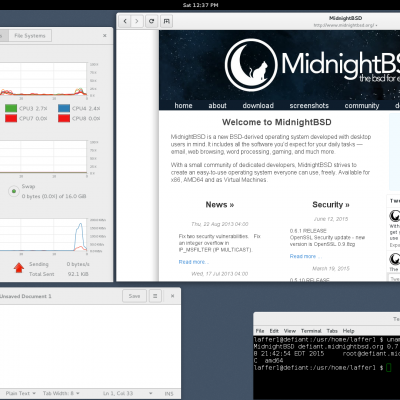Open the Terminal menu in terminal window
This screenshot has height=400, width=400.
click(x=311, y=331)
